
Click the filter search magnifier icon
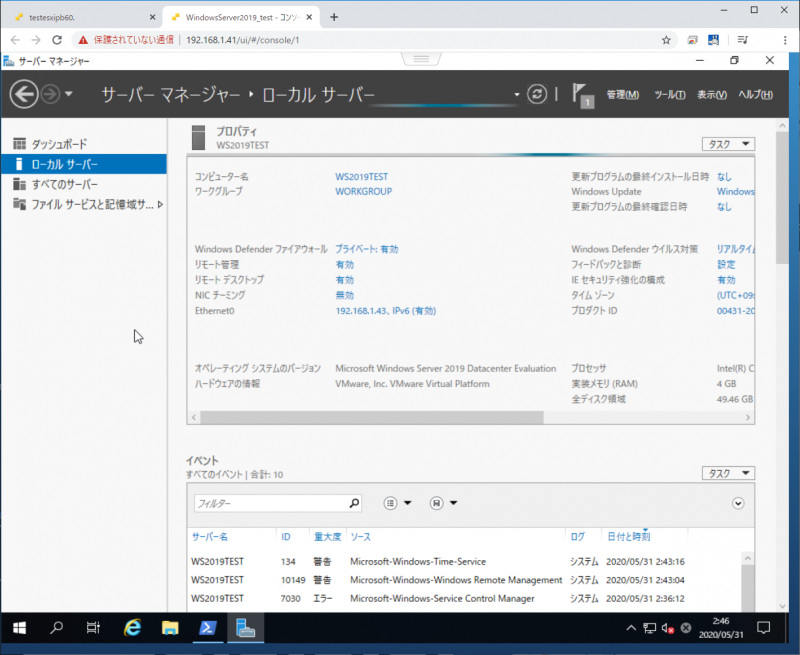coord(354,503)
